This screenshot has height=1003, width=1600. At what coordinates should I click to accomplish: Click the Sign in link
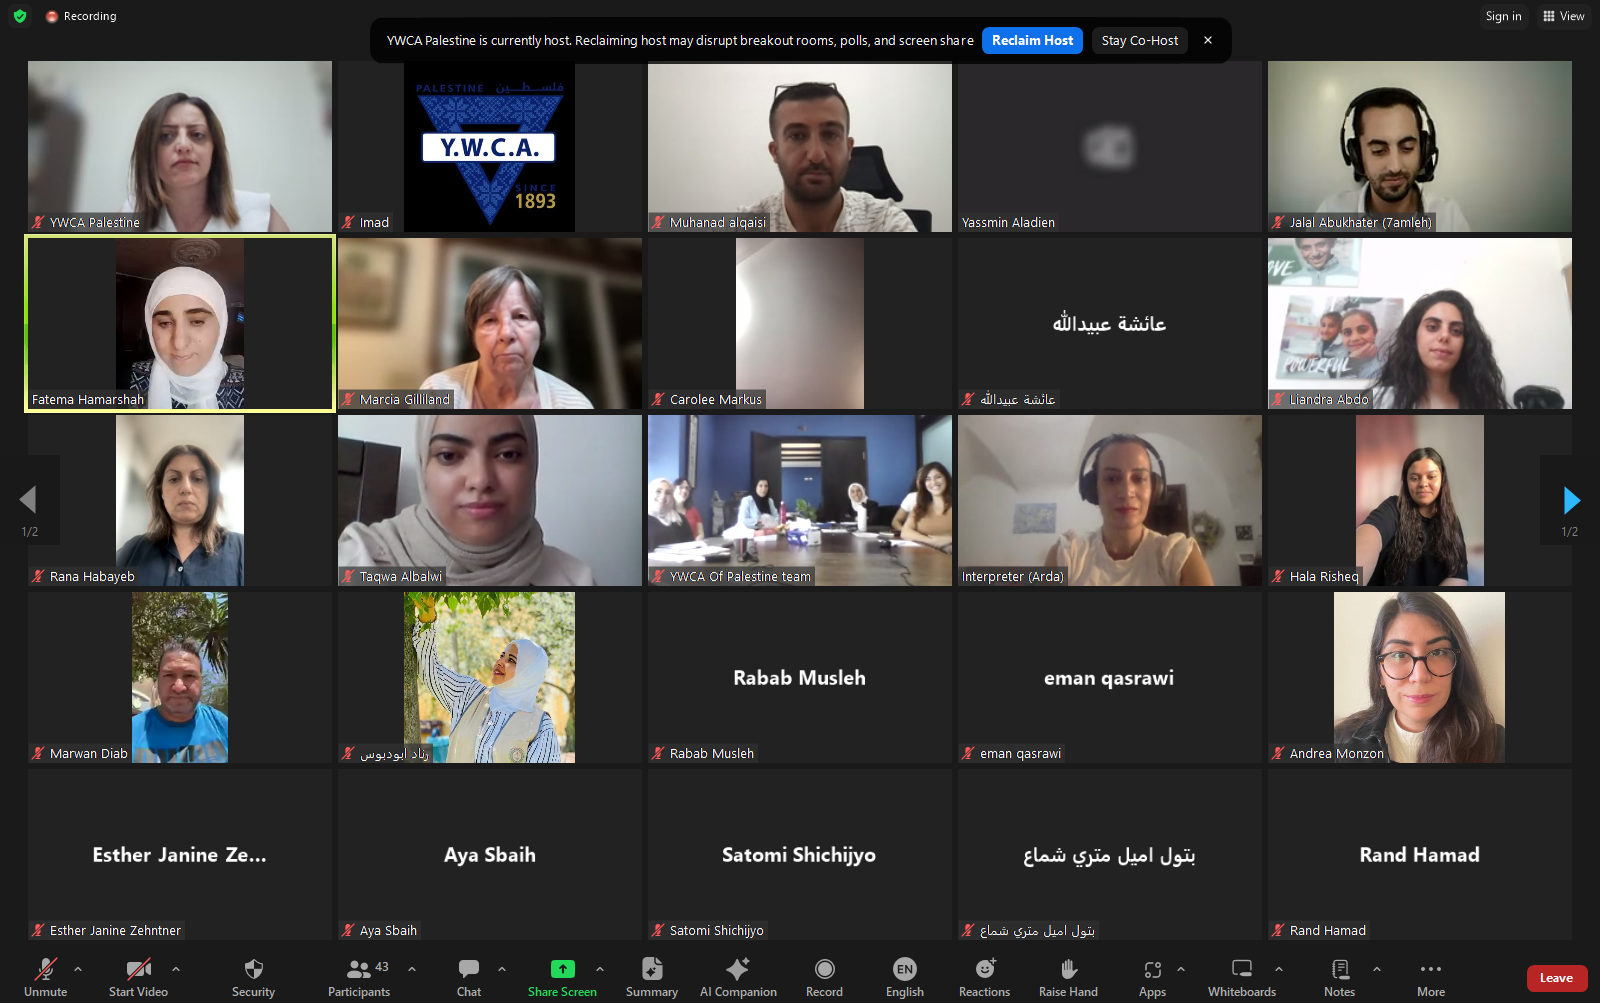pos(1503,16)
